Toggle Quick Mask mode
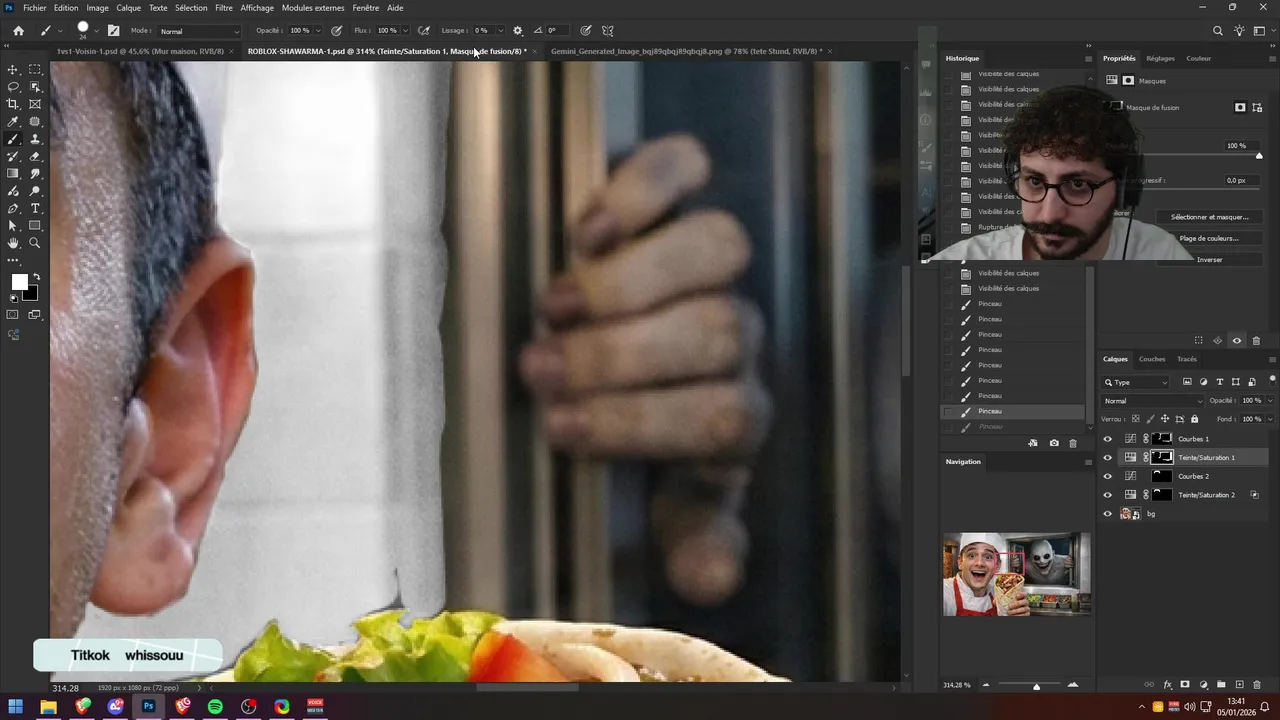The height and width of the screenshot is (720, 1280). tap(13, 314)
